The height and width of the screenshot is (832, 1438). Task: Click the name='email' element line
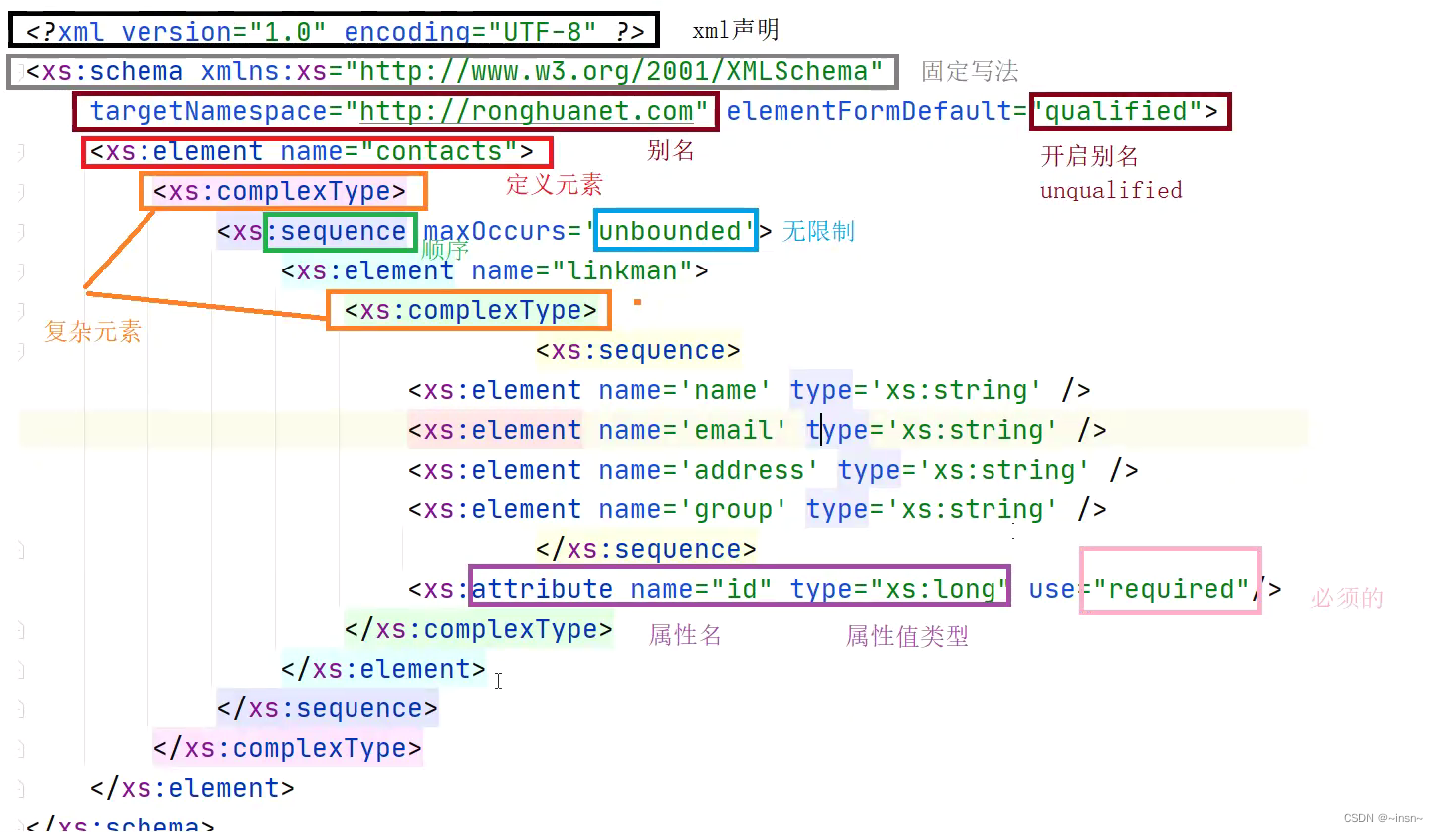tap(757, 430)
